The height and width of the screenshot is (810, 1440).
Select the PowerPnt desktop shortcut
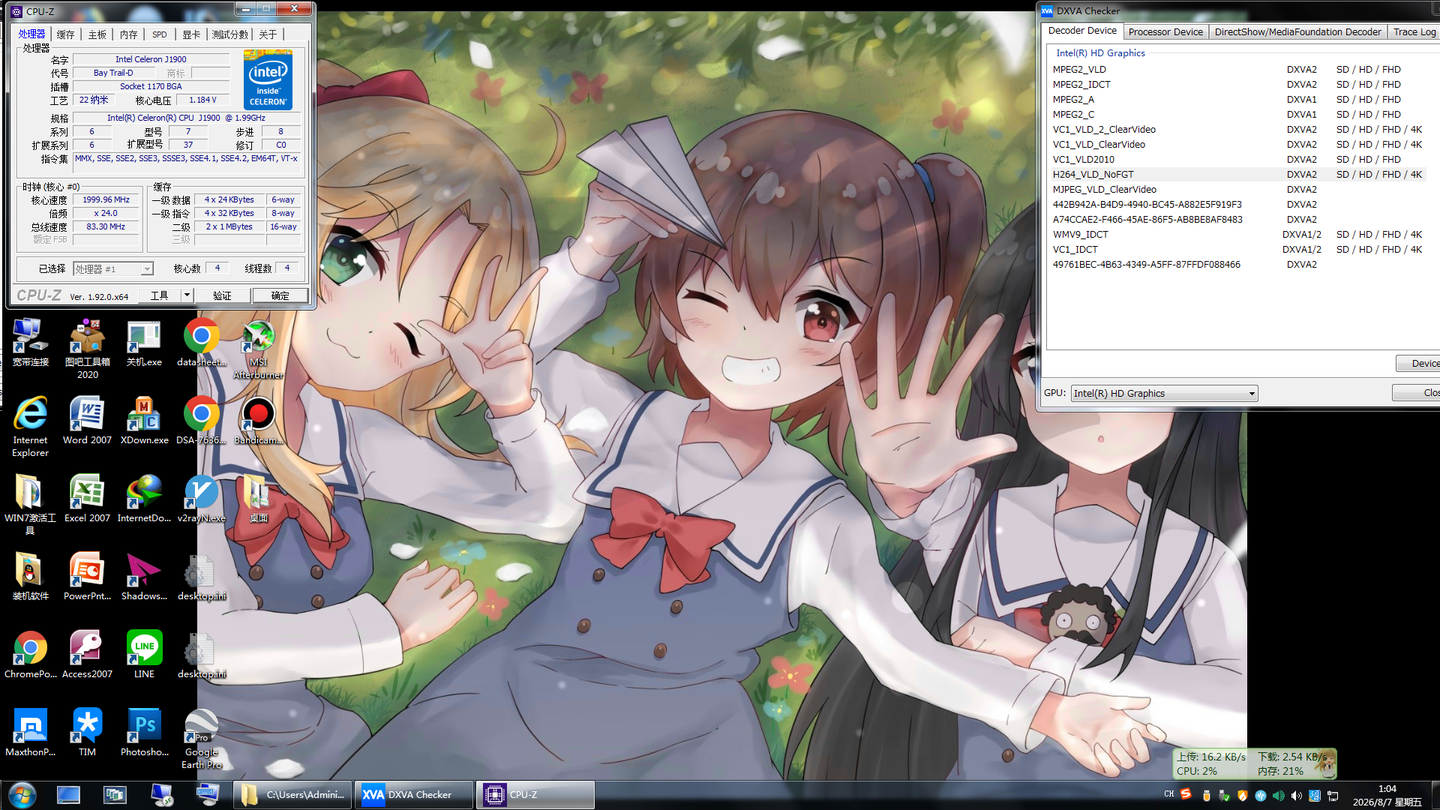pos(87,577)
